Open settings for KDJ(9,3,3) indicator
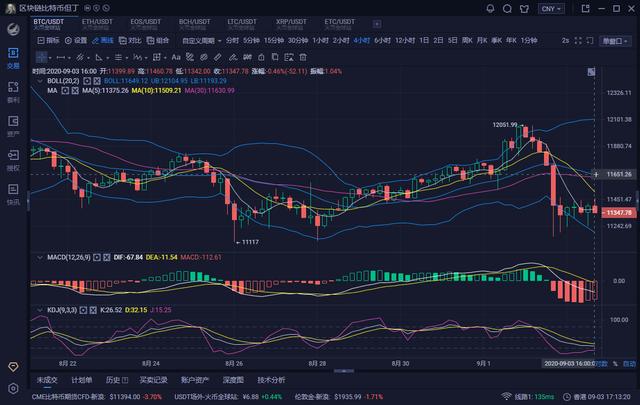This screenshot has width=640, height=405. (x=83, y=310)
